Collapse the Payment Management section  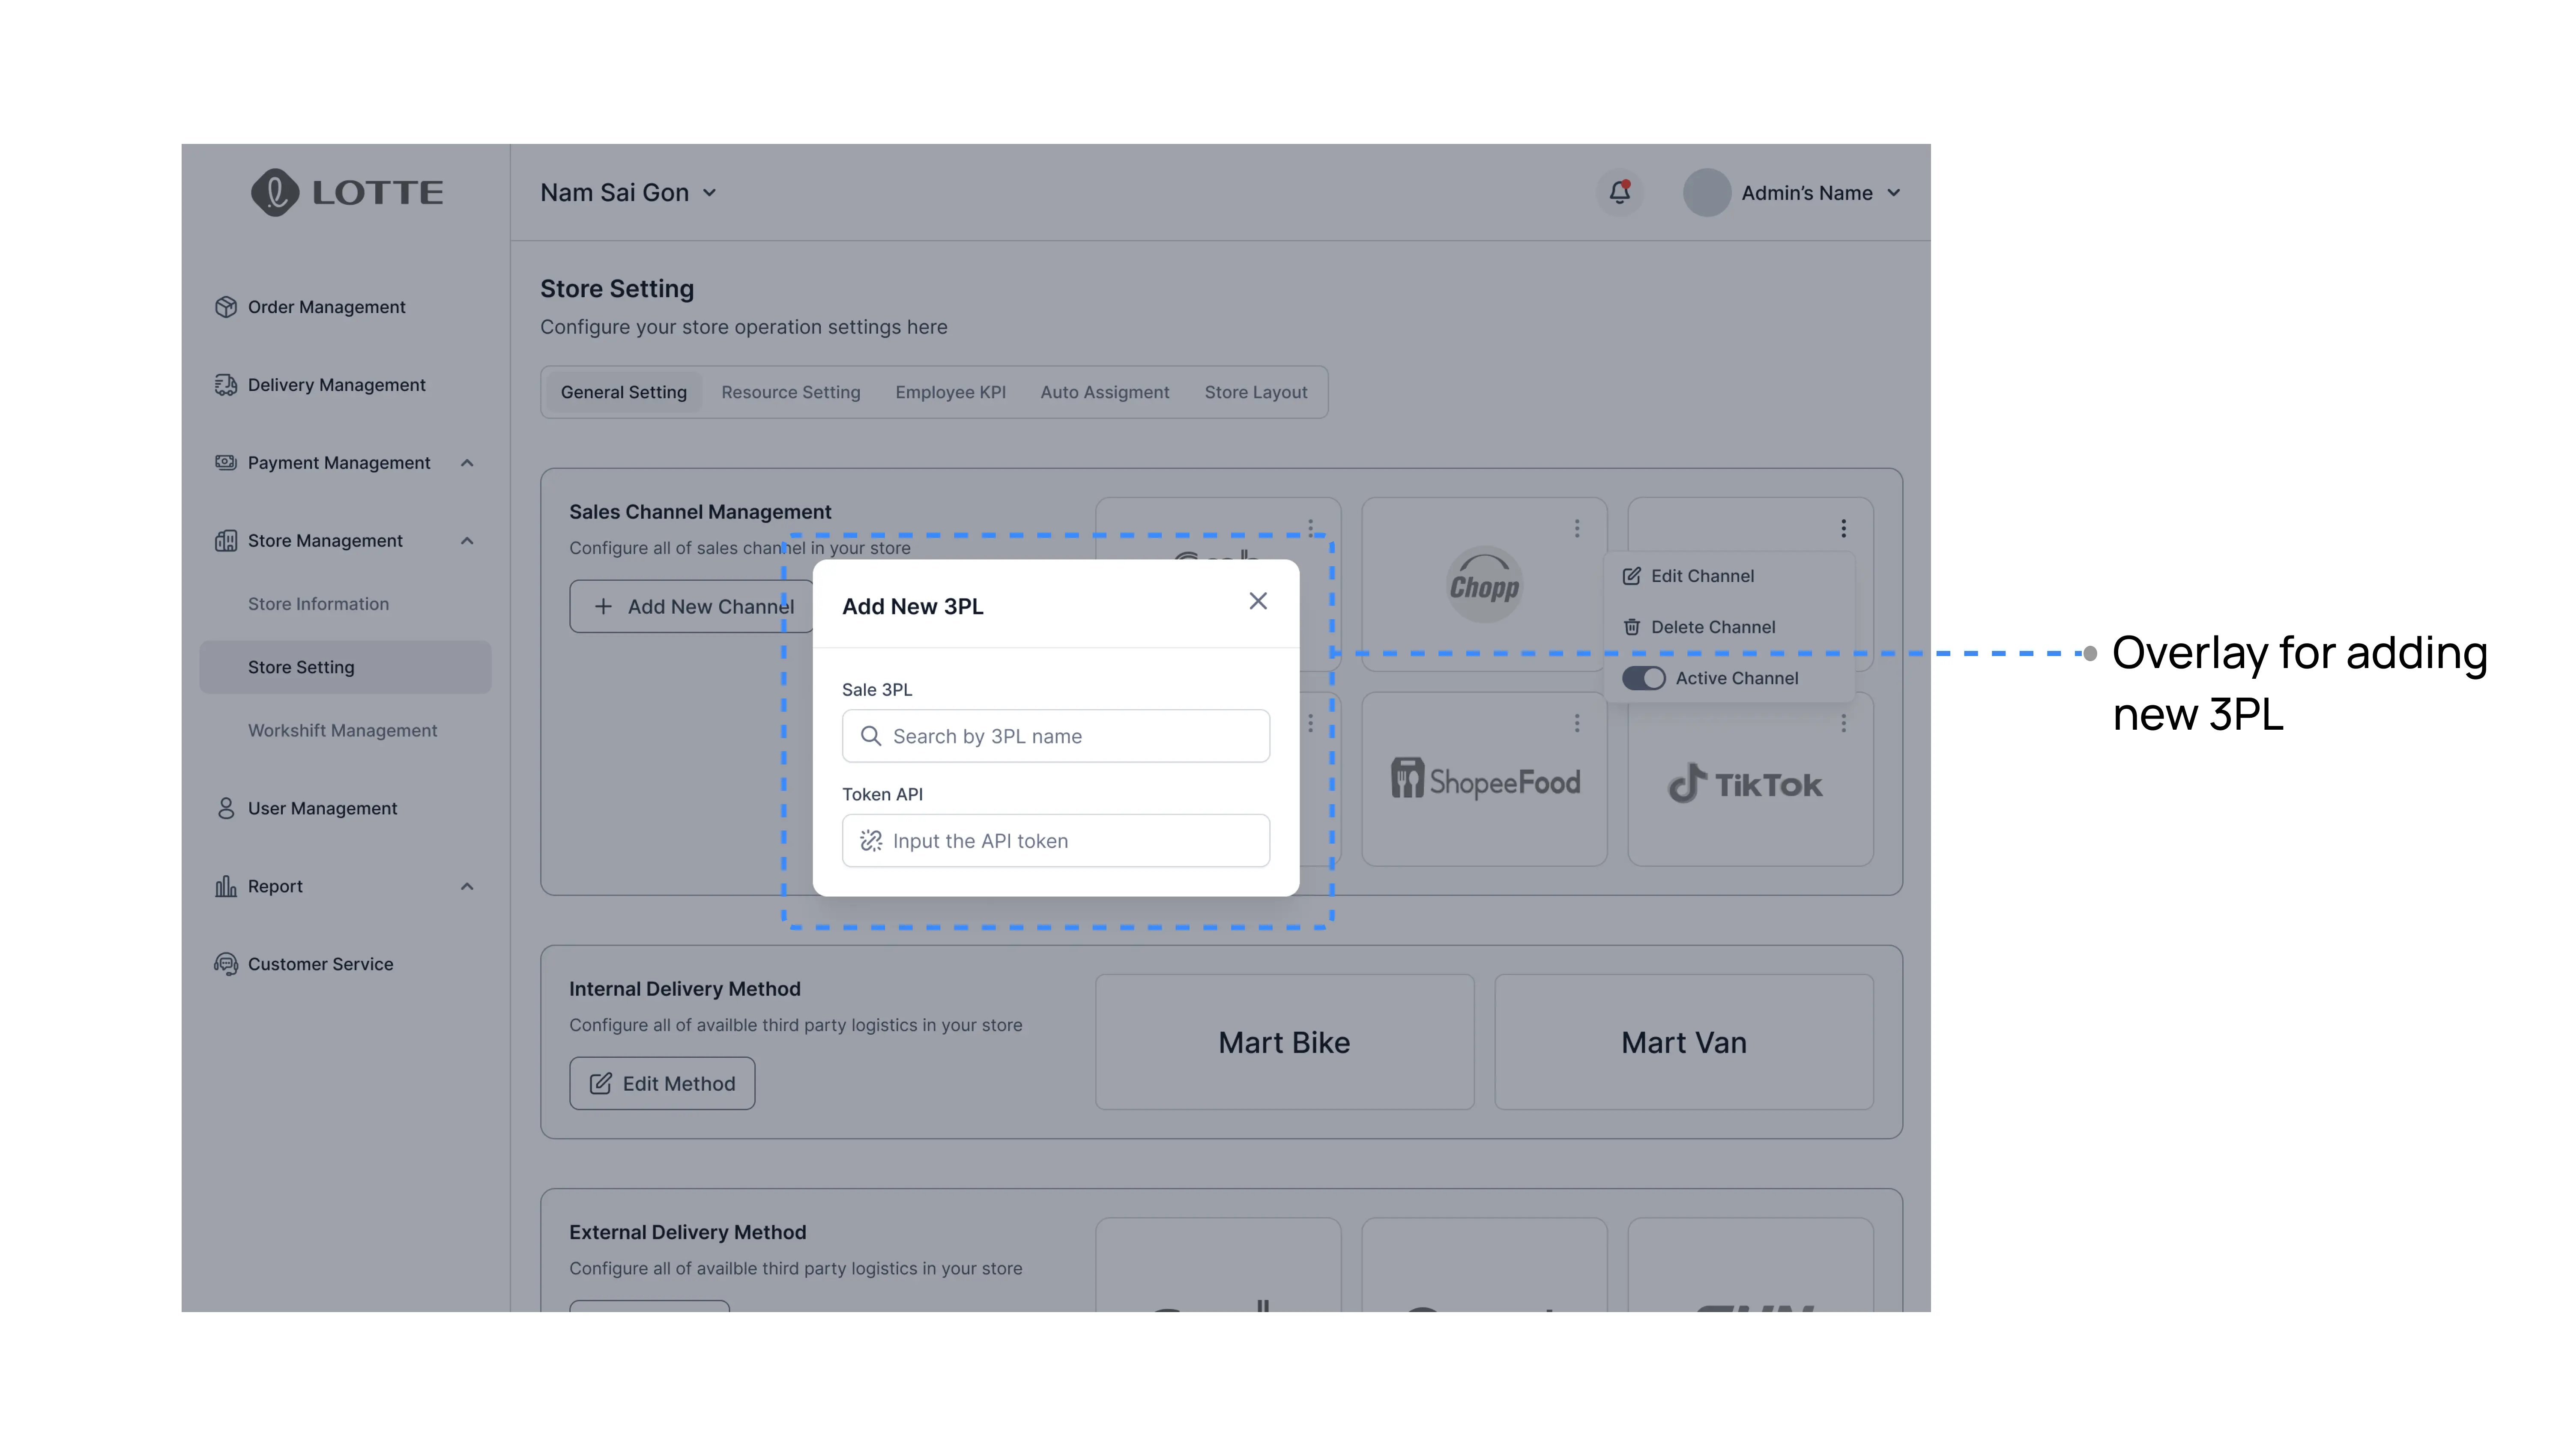click(466, 462)
